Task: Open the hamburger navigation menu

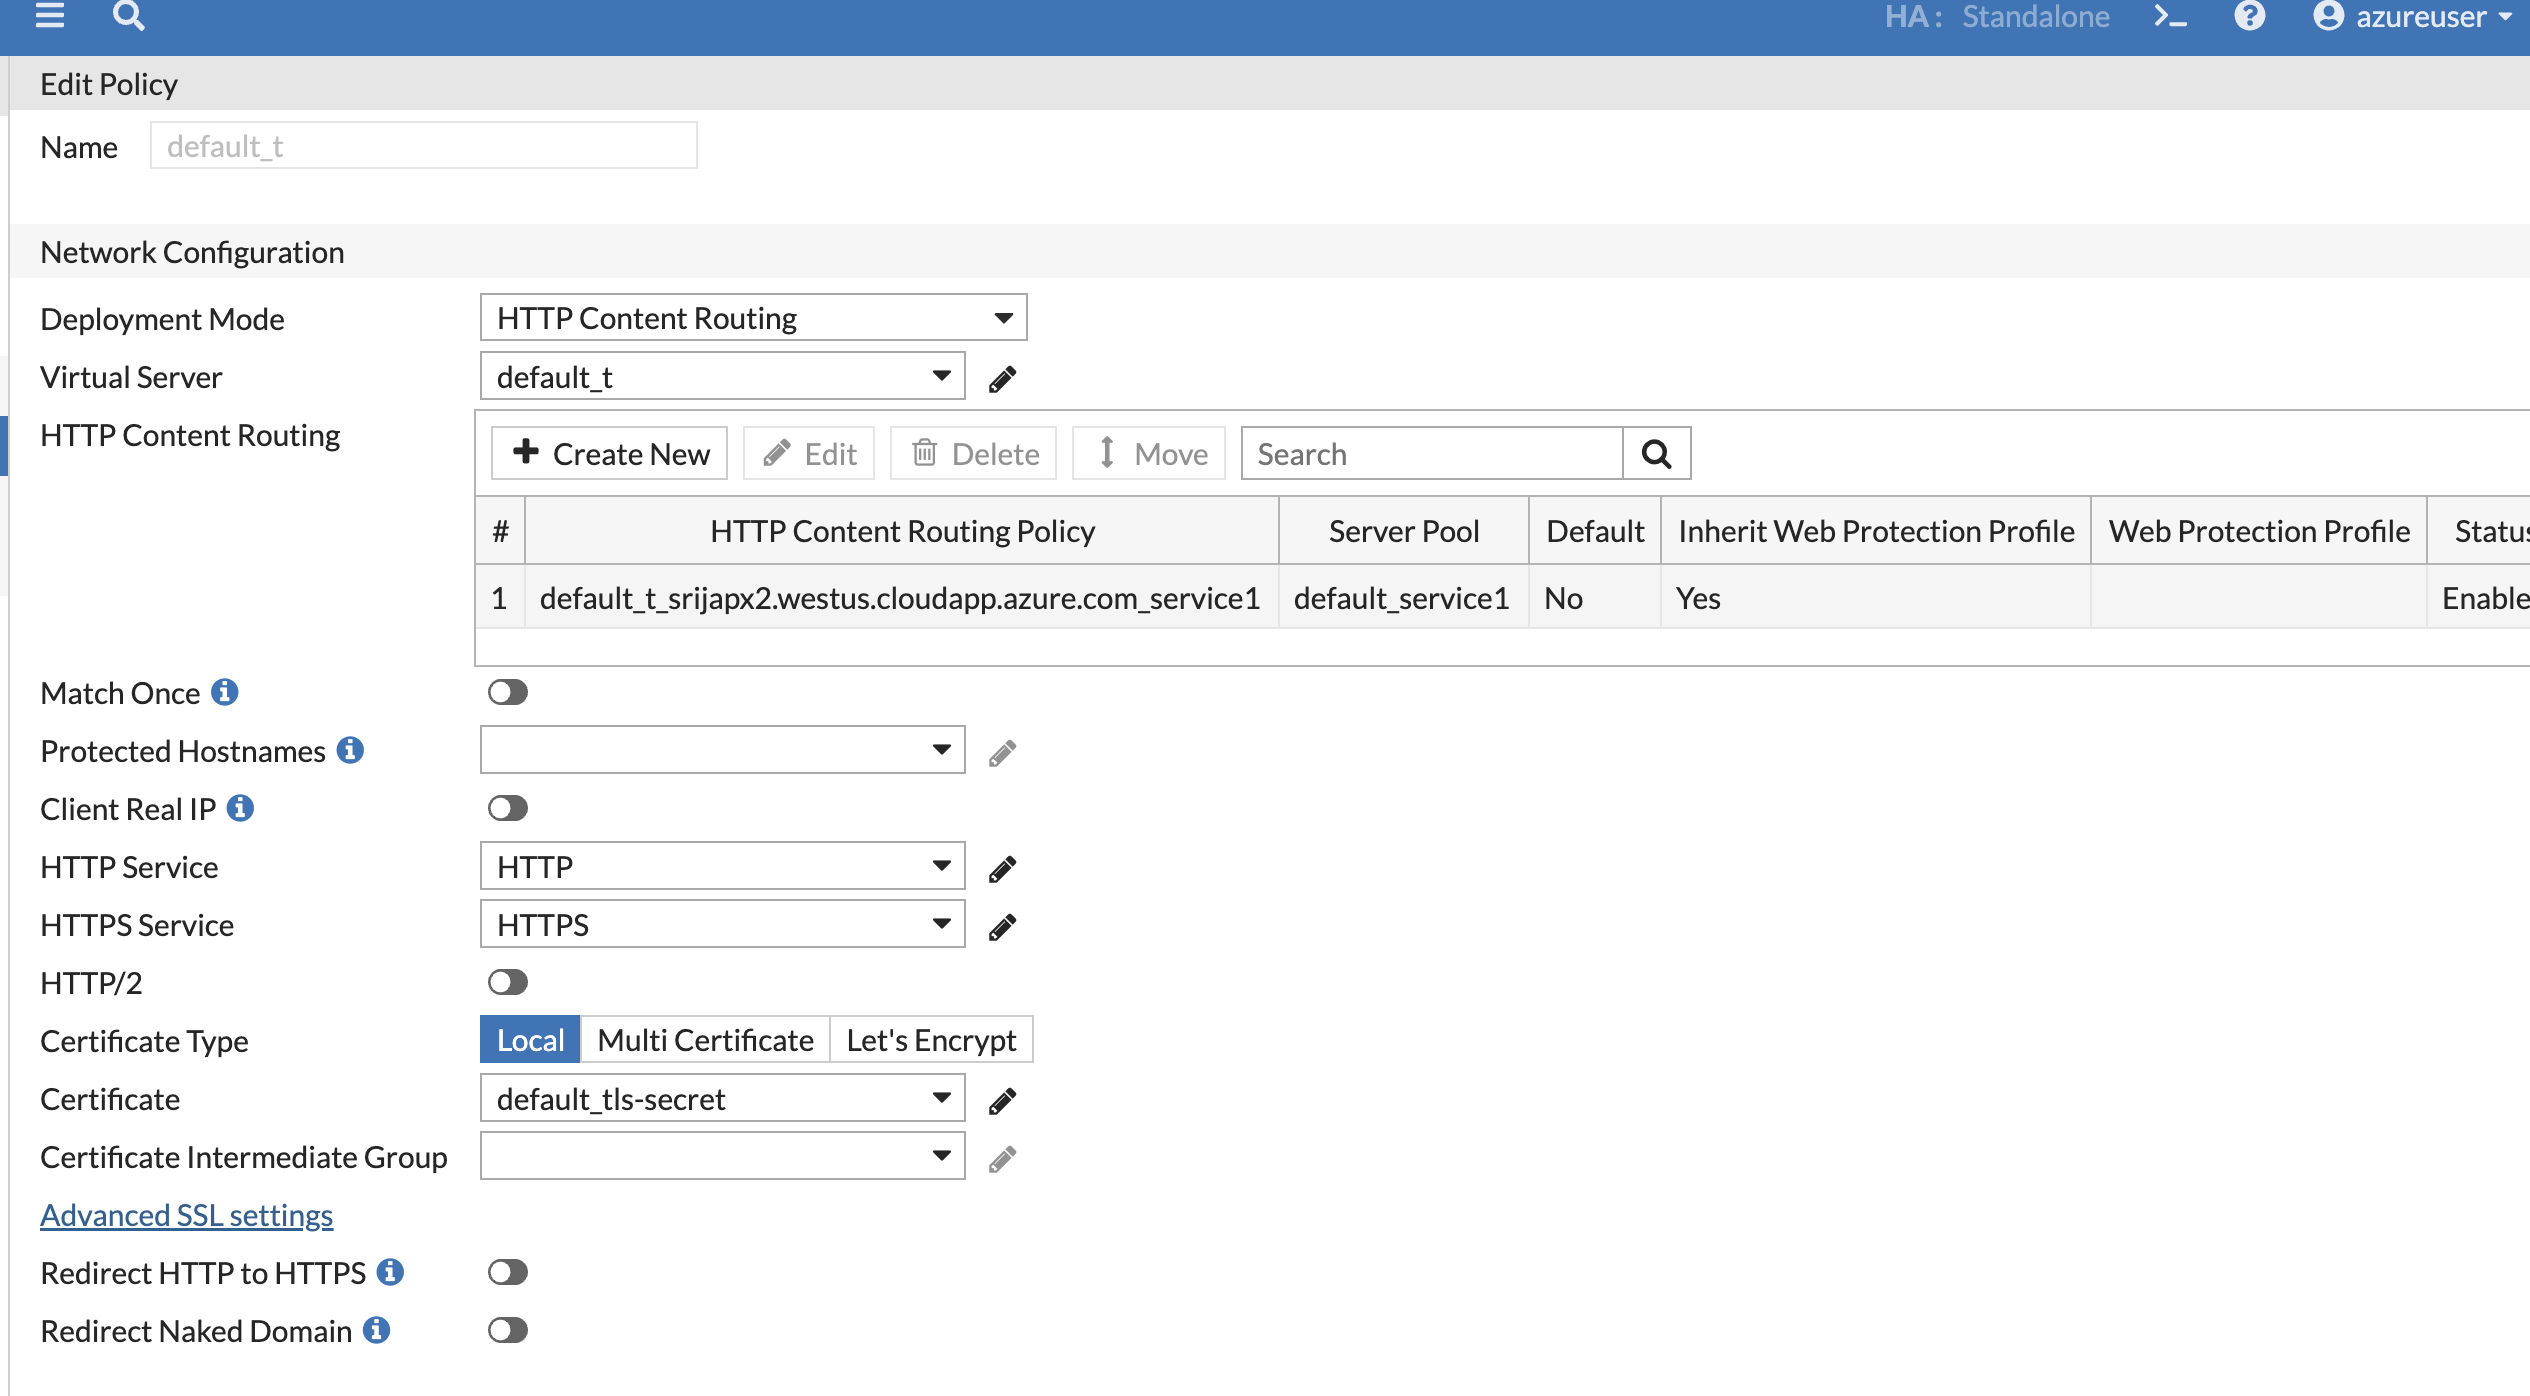Action: (x=50, y=16)
